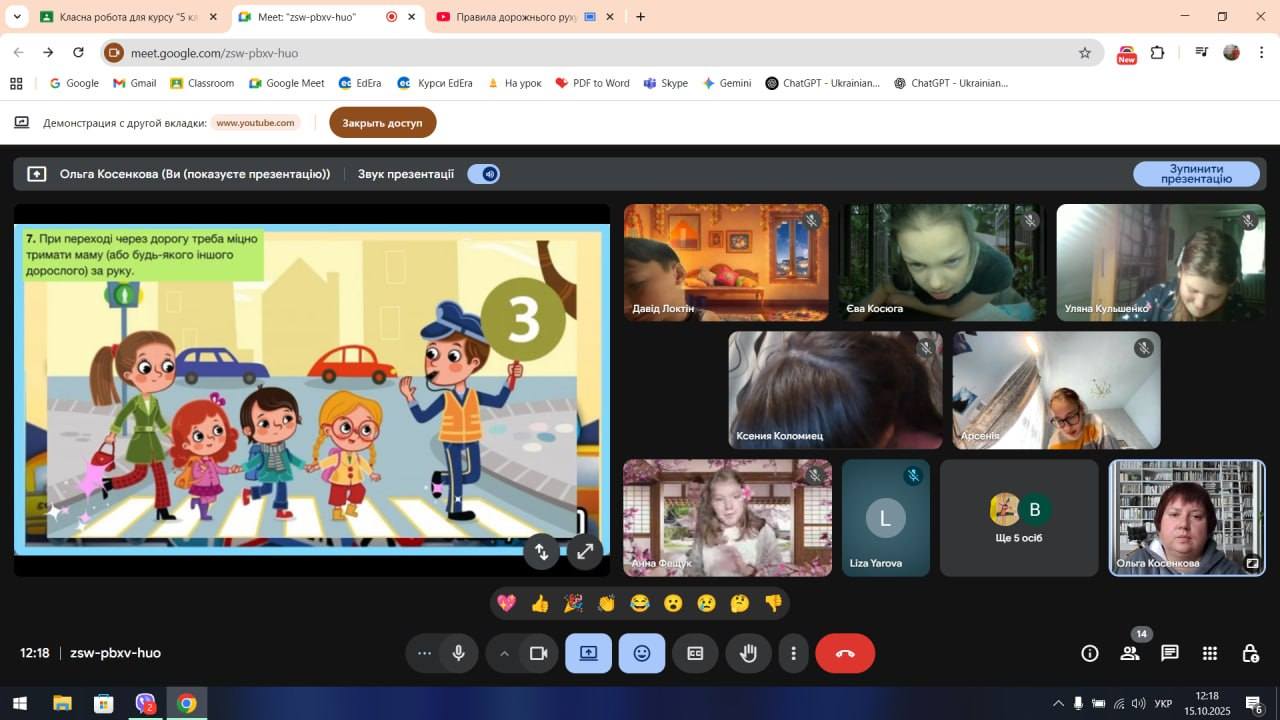Send the thumbs up reaction
This screenshot has height=720, width=1280.
(x=540, y=603)
